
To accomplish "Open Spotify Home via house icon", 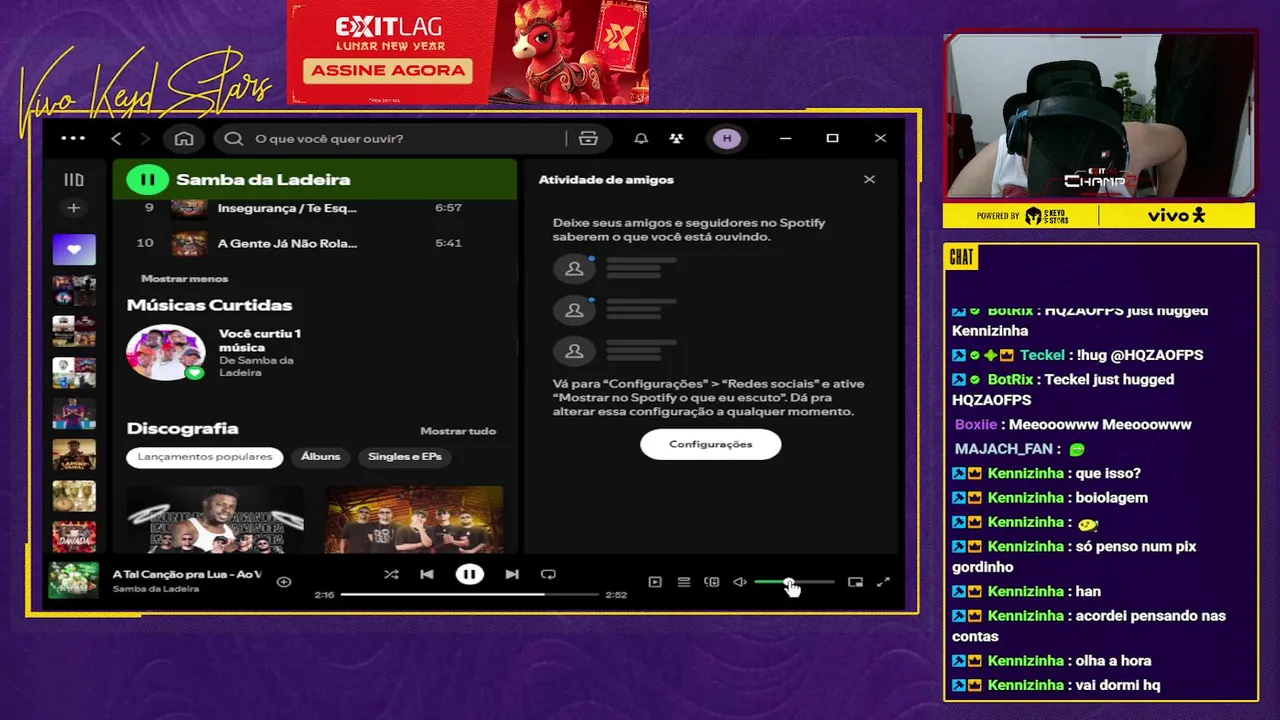I will pos(184,138).
